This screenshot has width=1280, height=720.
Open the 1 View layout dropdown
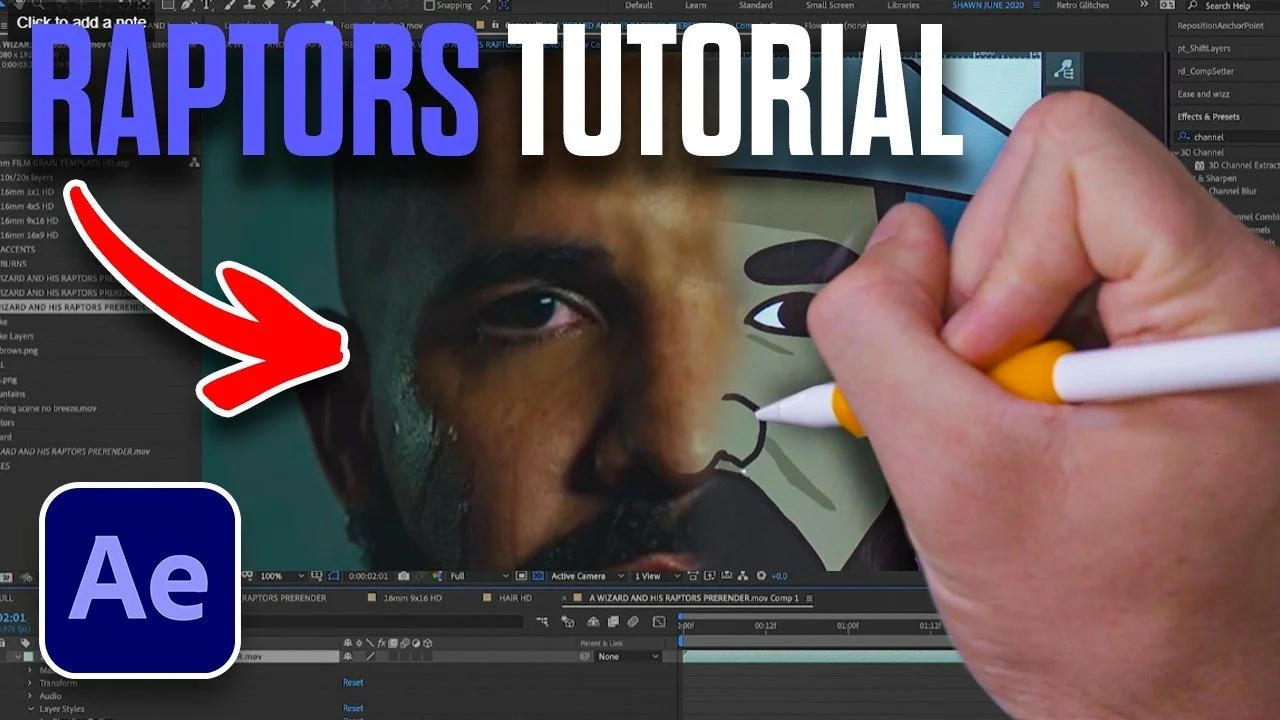(x=658, y=576)
